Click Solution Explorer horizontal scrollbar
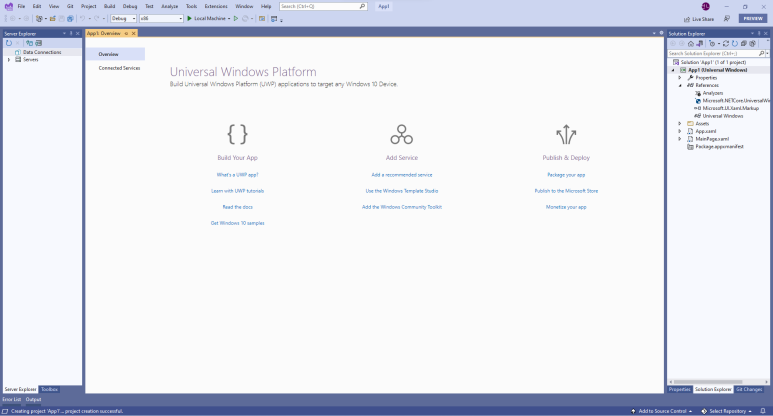This screenshot has width=773, height=416. pos(707,382)
